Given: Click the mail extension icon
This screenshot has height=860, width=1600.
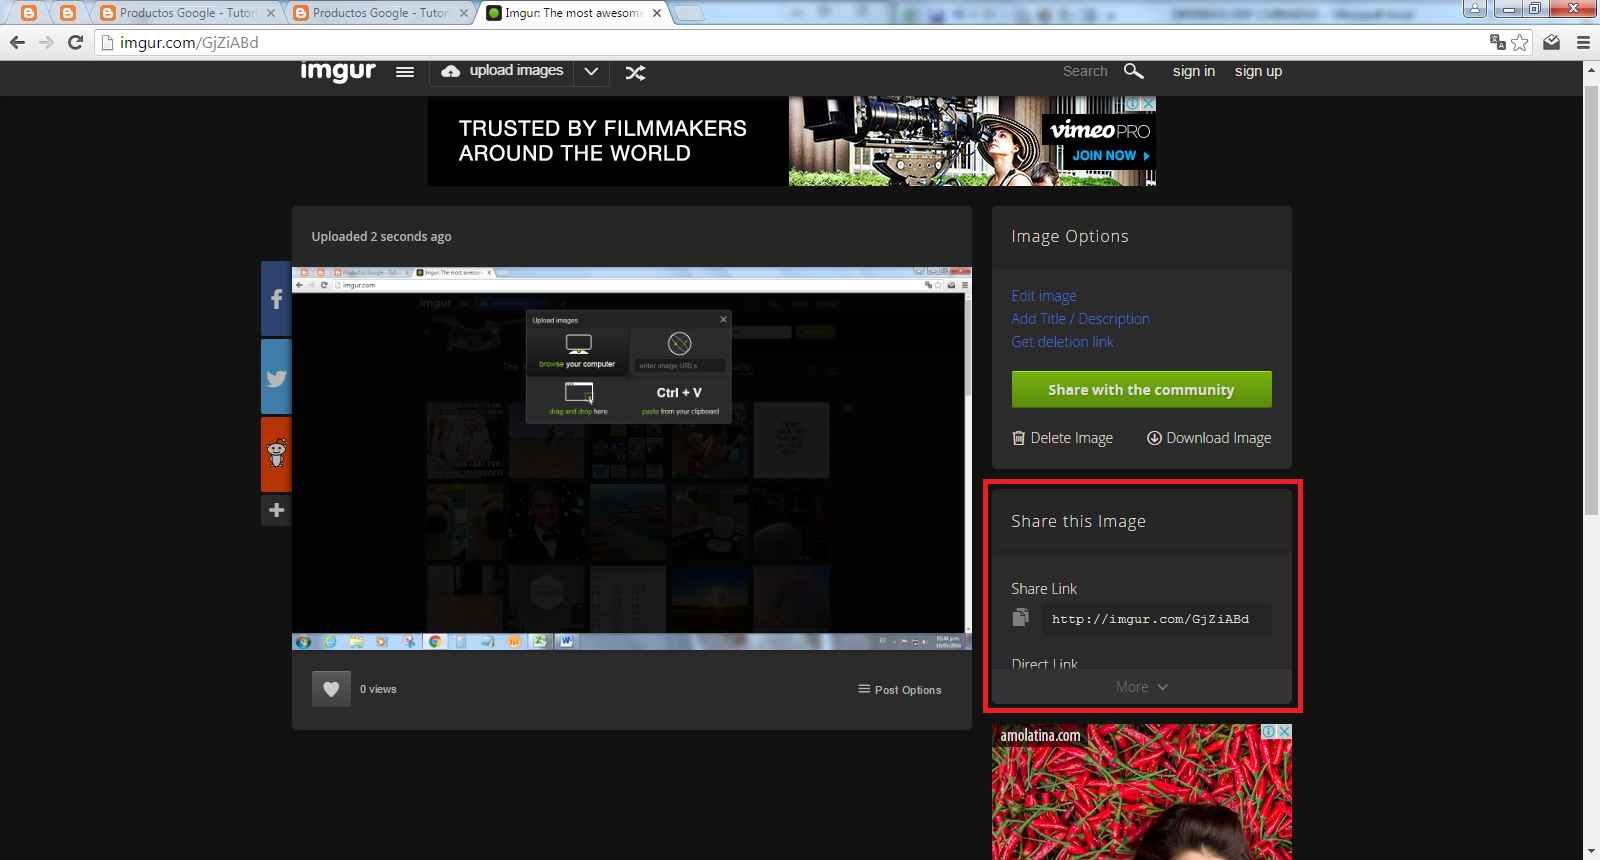Looking at the screenshot, I should pyautogui.click(x=1552, y=42).
